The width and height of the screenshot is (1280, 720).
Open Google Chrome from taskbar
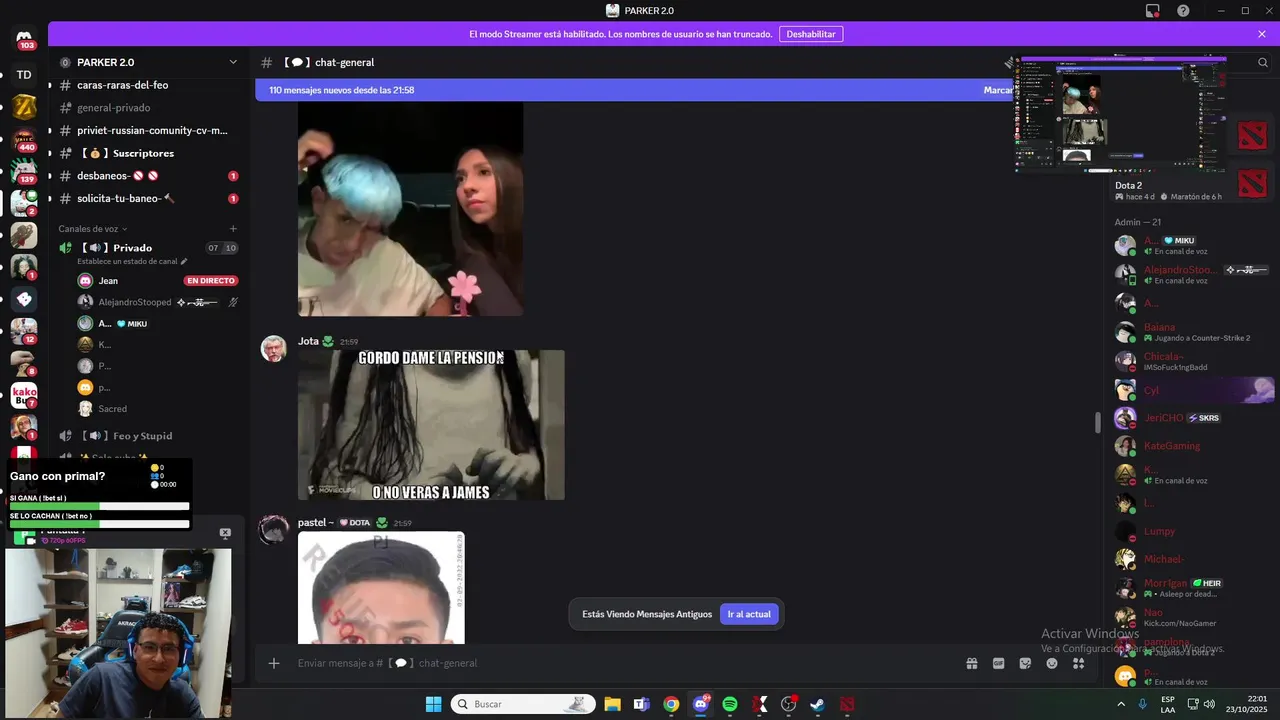(671, 704)
